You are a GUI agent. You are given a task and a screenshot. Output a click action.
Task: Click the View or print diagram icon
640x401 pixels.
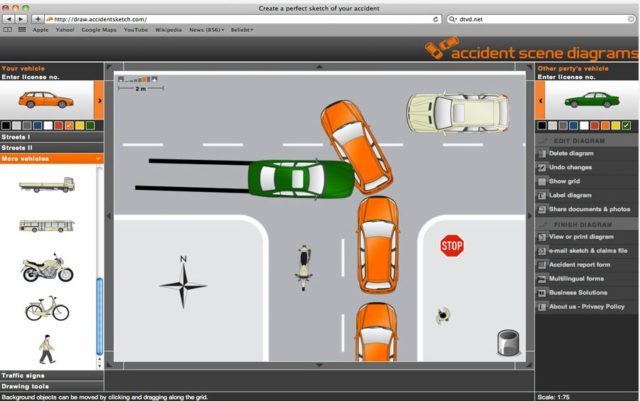coord(542,237)
